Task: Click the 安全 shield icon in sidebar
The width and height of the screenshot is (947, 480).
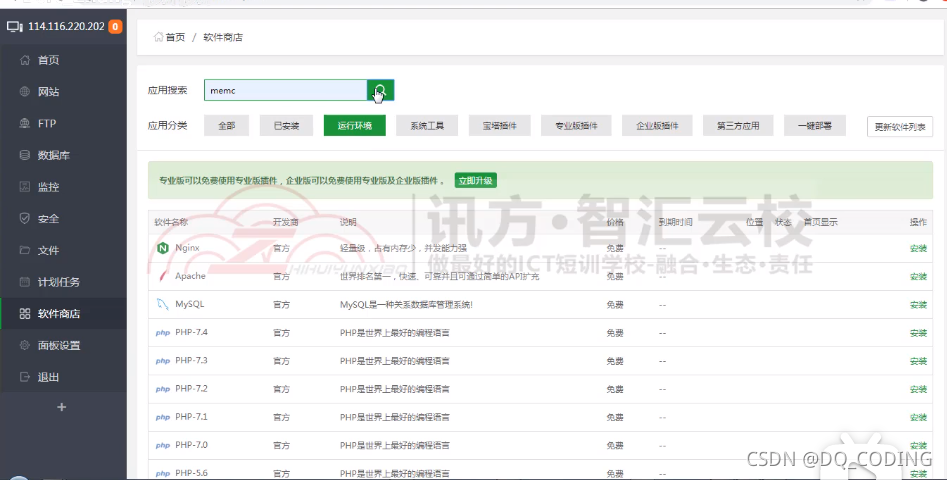Action: [x=25, y=219]
